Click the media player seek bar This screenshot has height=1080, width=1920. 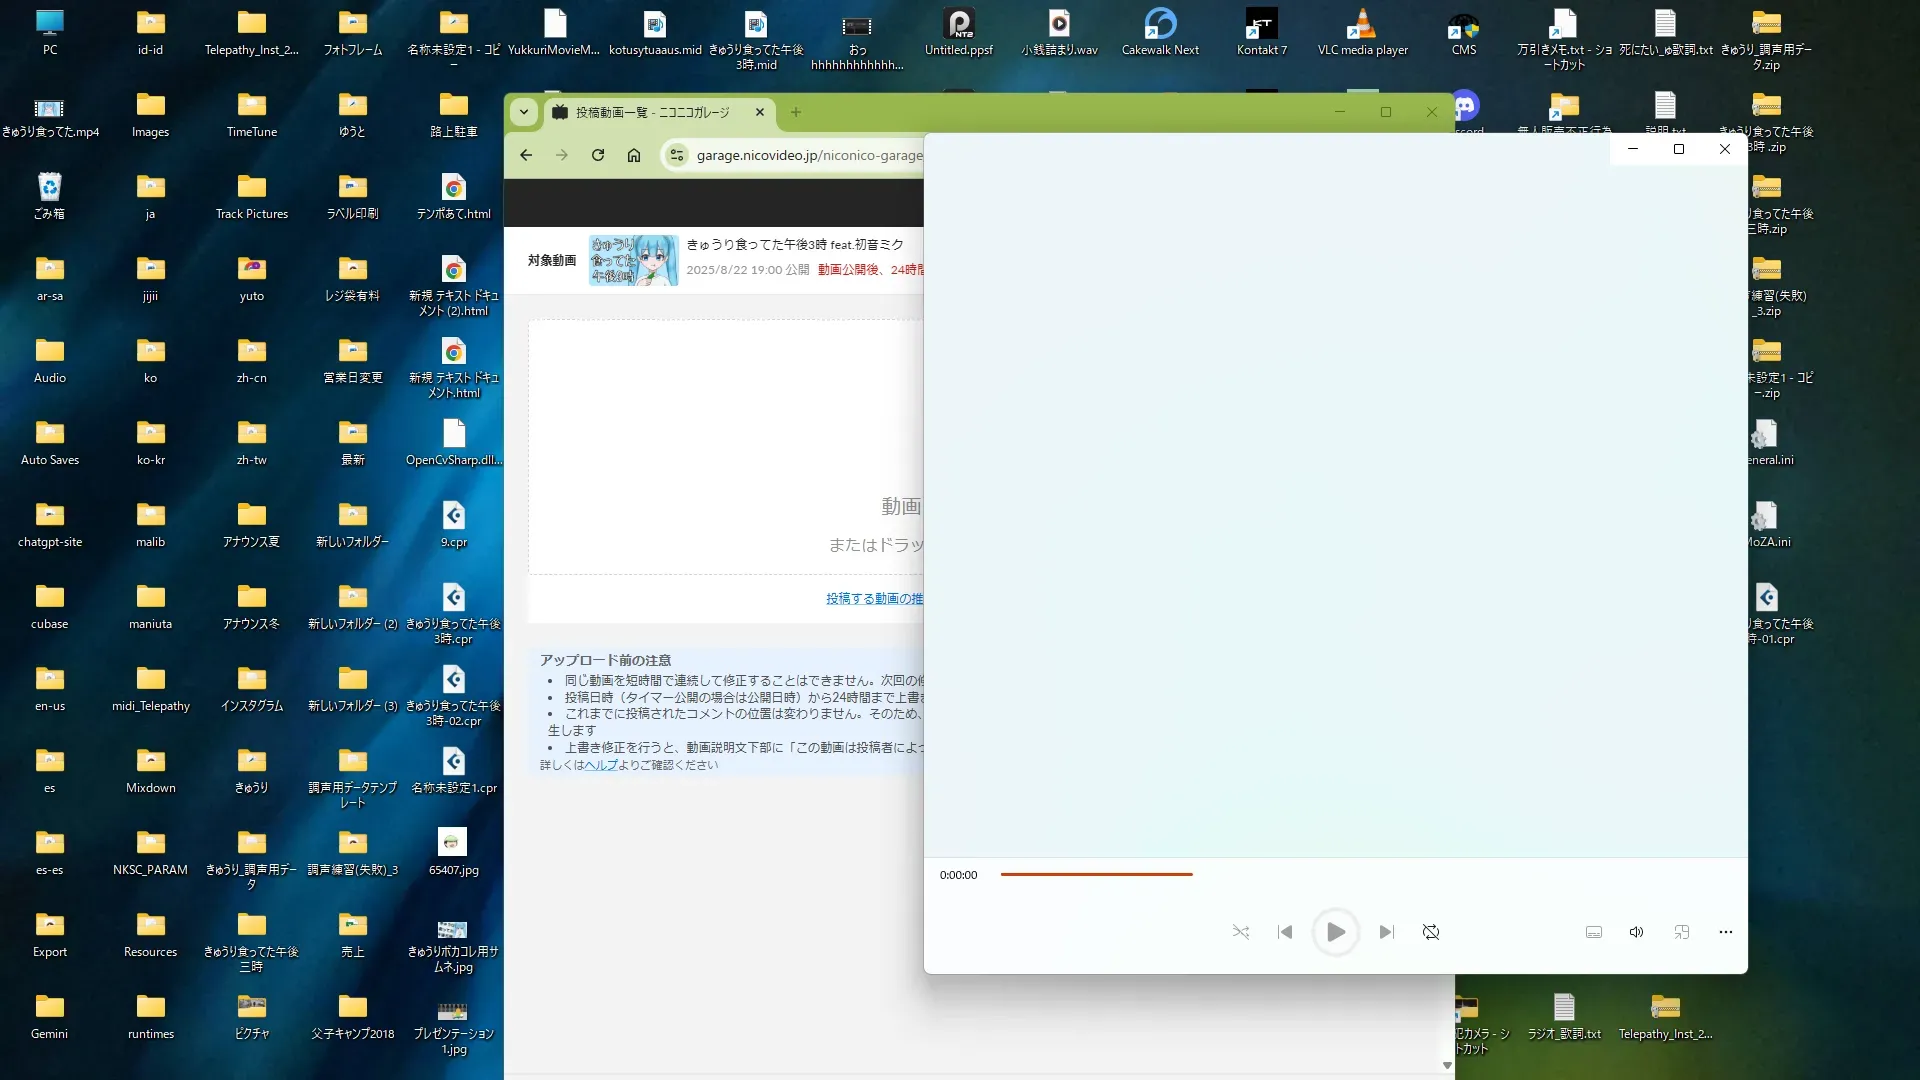pos(1096,874)
